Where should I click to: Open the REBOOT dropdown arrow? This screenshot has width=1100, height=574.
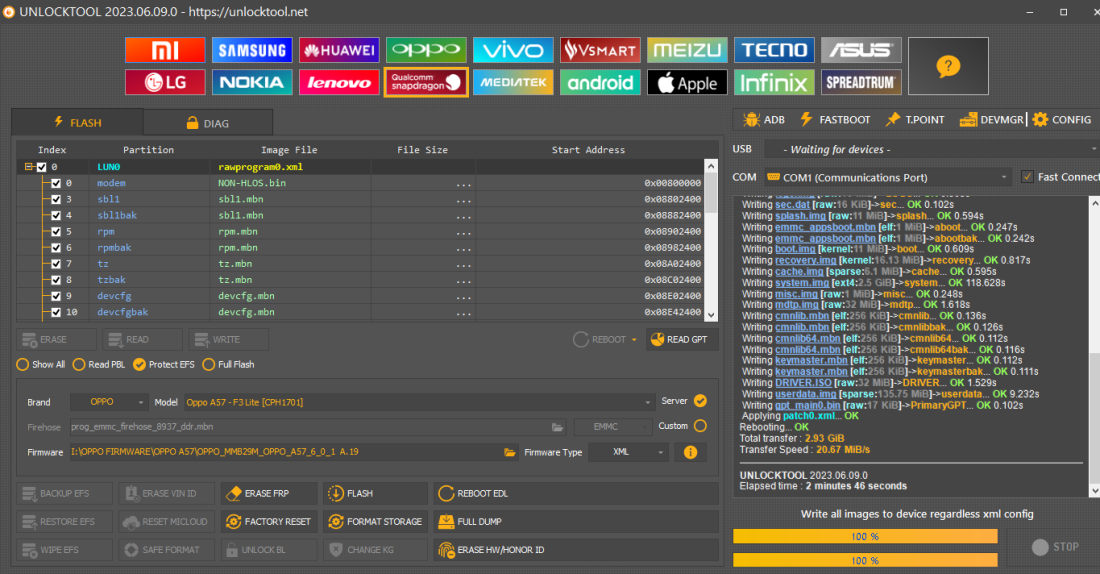pos(634,340)
